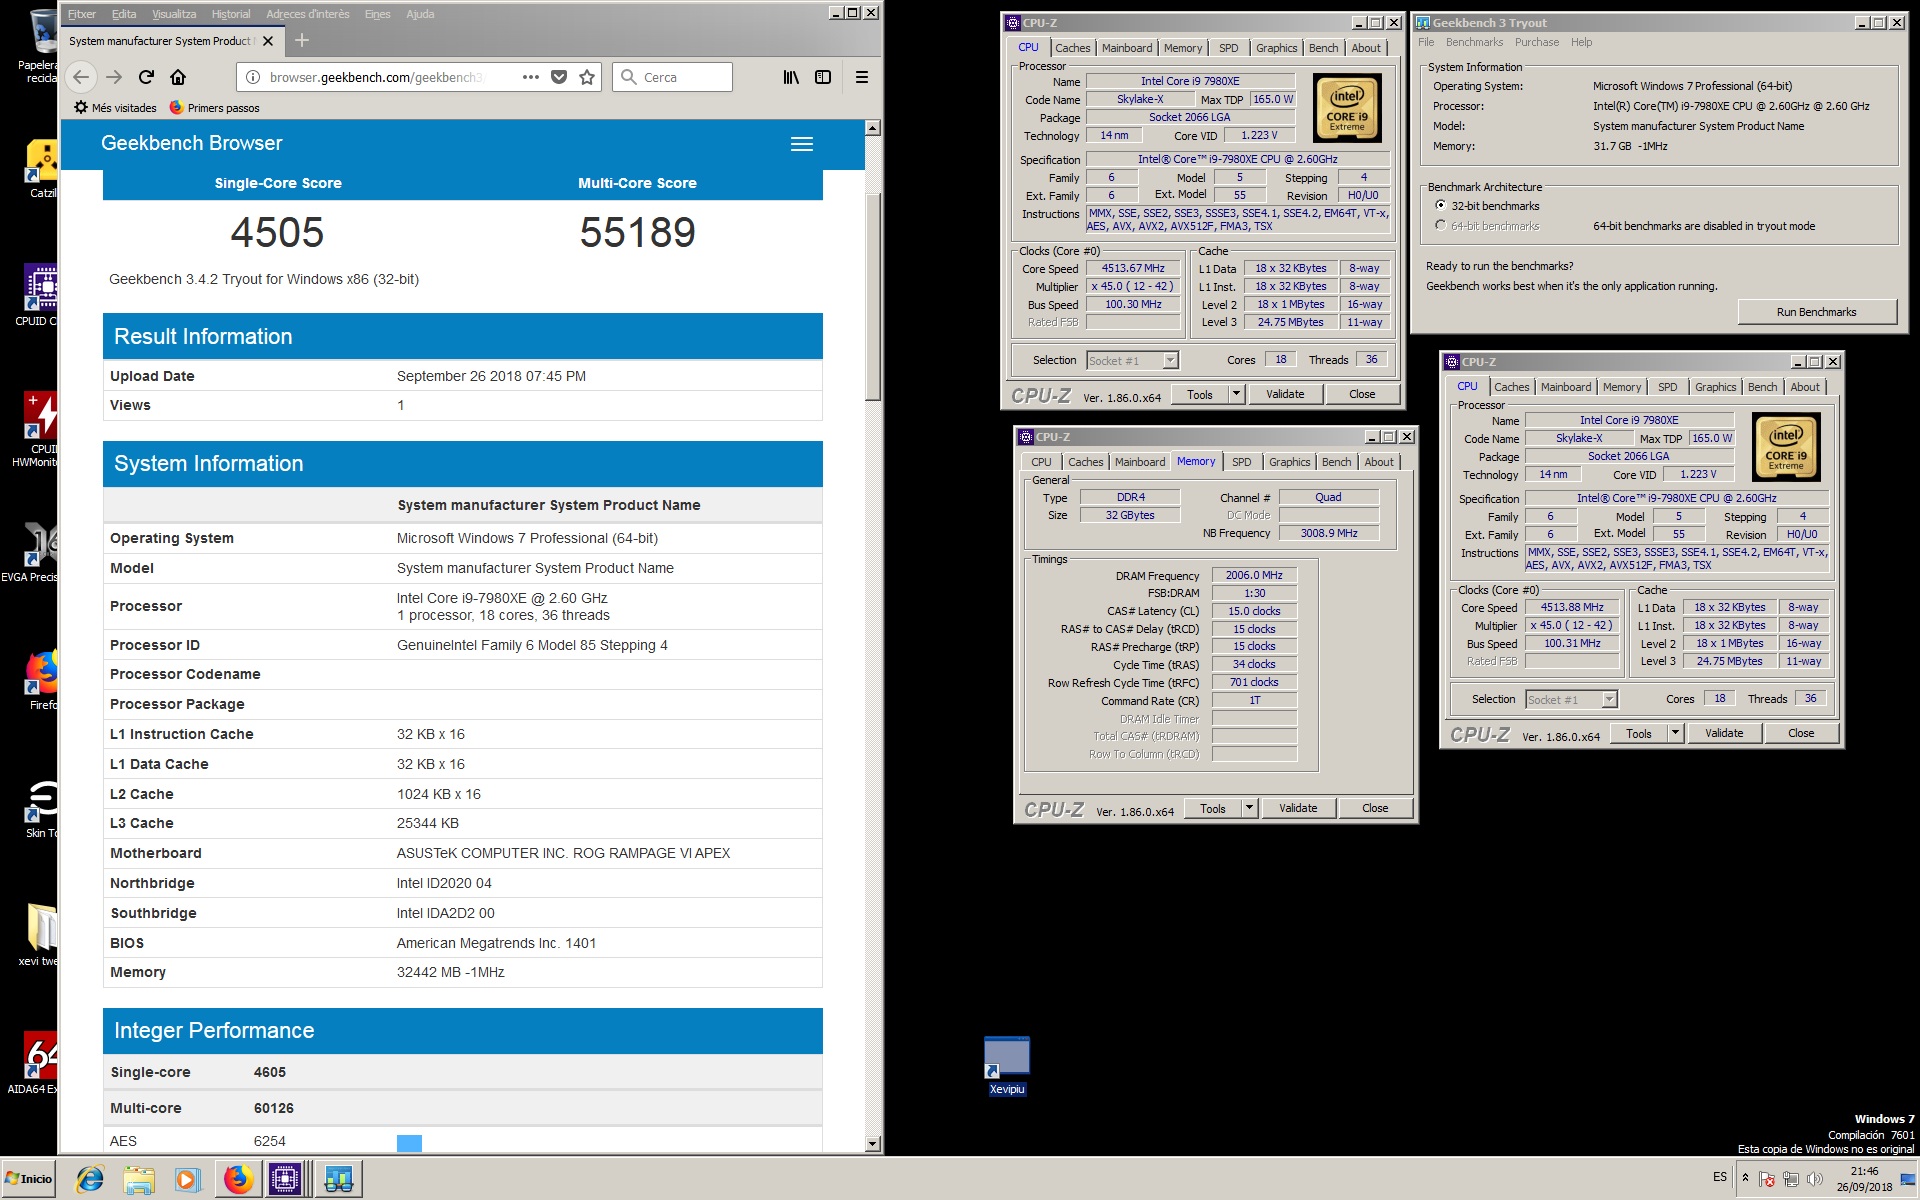
Task: Open Adreces d'interès menu
Action: coord(308,14)
